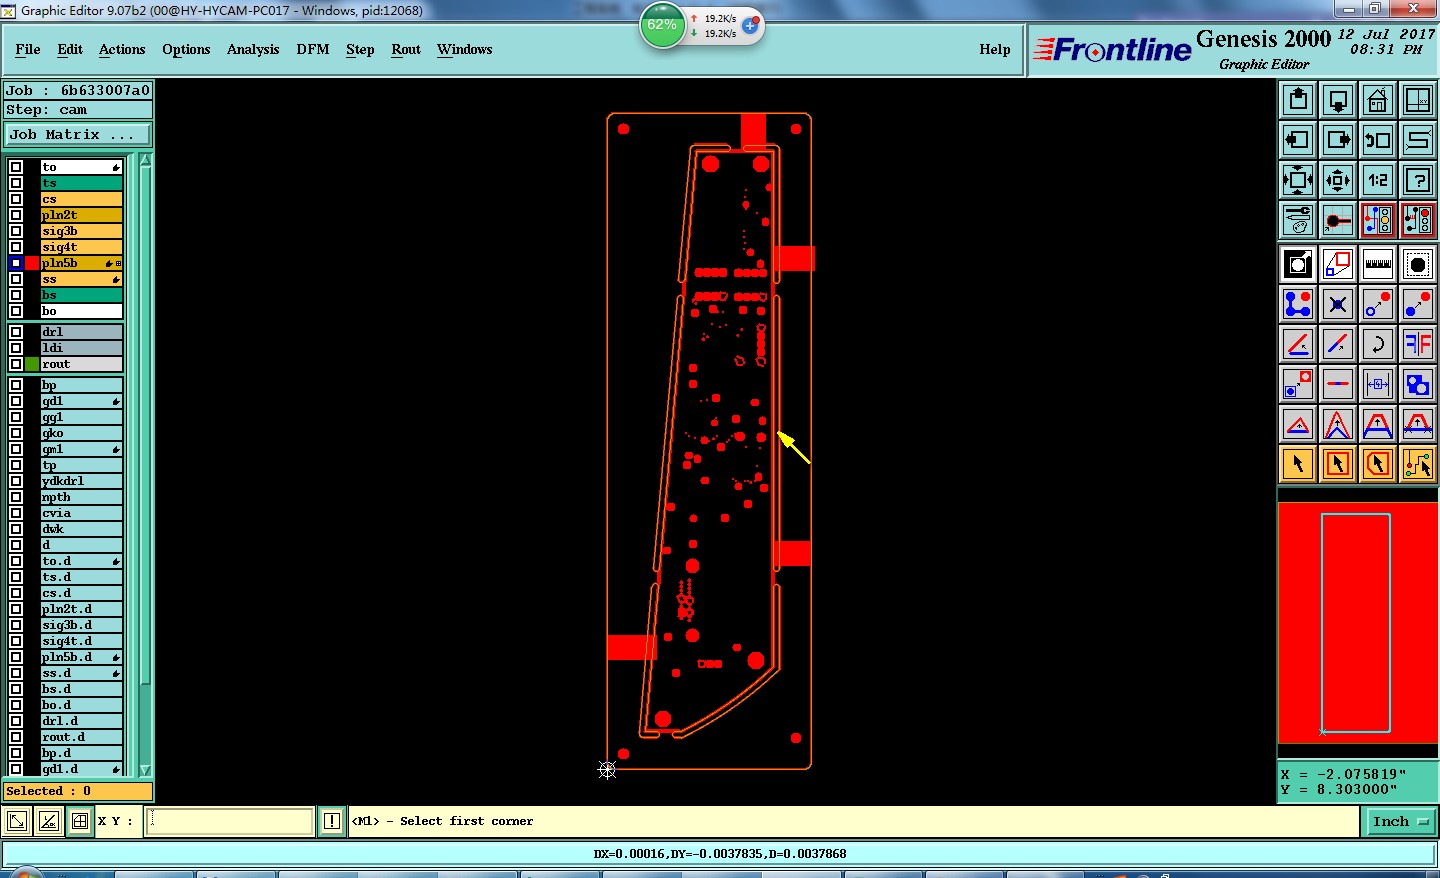1440x878 pixels.
Task: Open the Rout menu
Action: click(406, 49)
